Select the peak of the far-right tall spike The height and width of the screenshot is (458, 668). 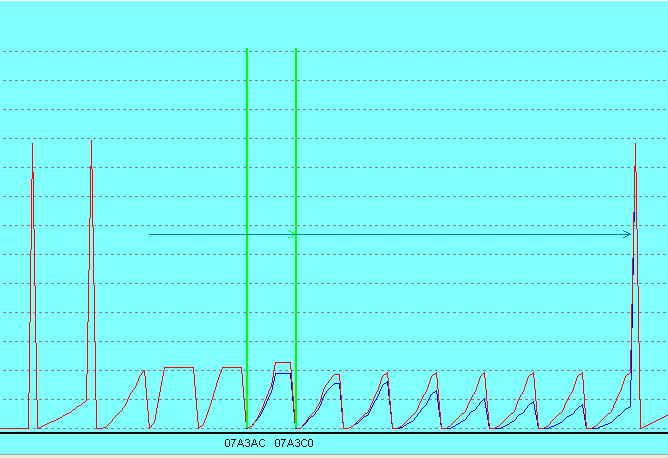(x=636, y=145)
